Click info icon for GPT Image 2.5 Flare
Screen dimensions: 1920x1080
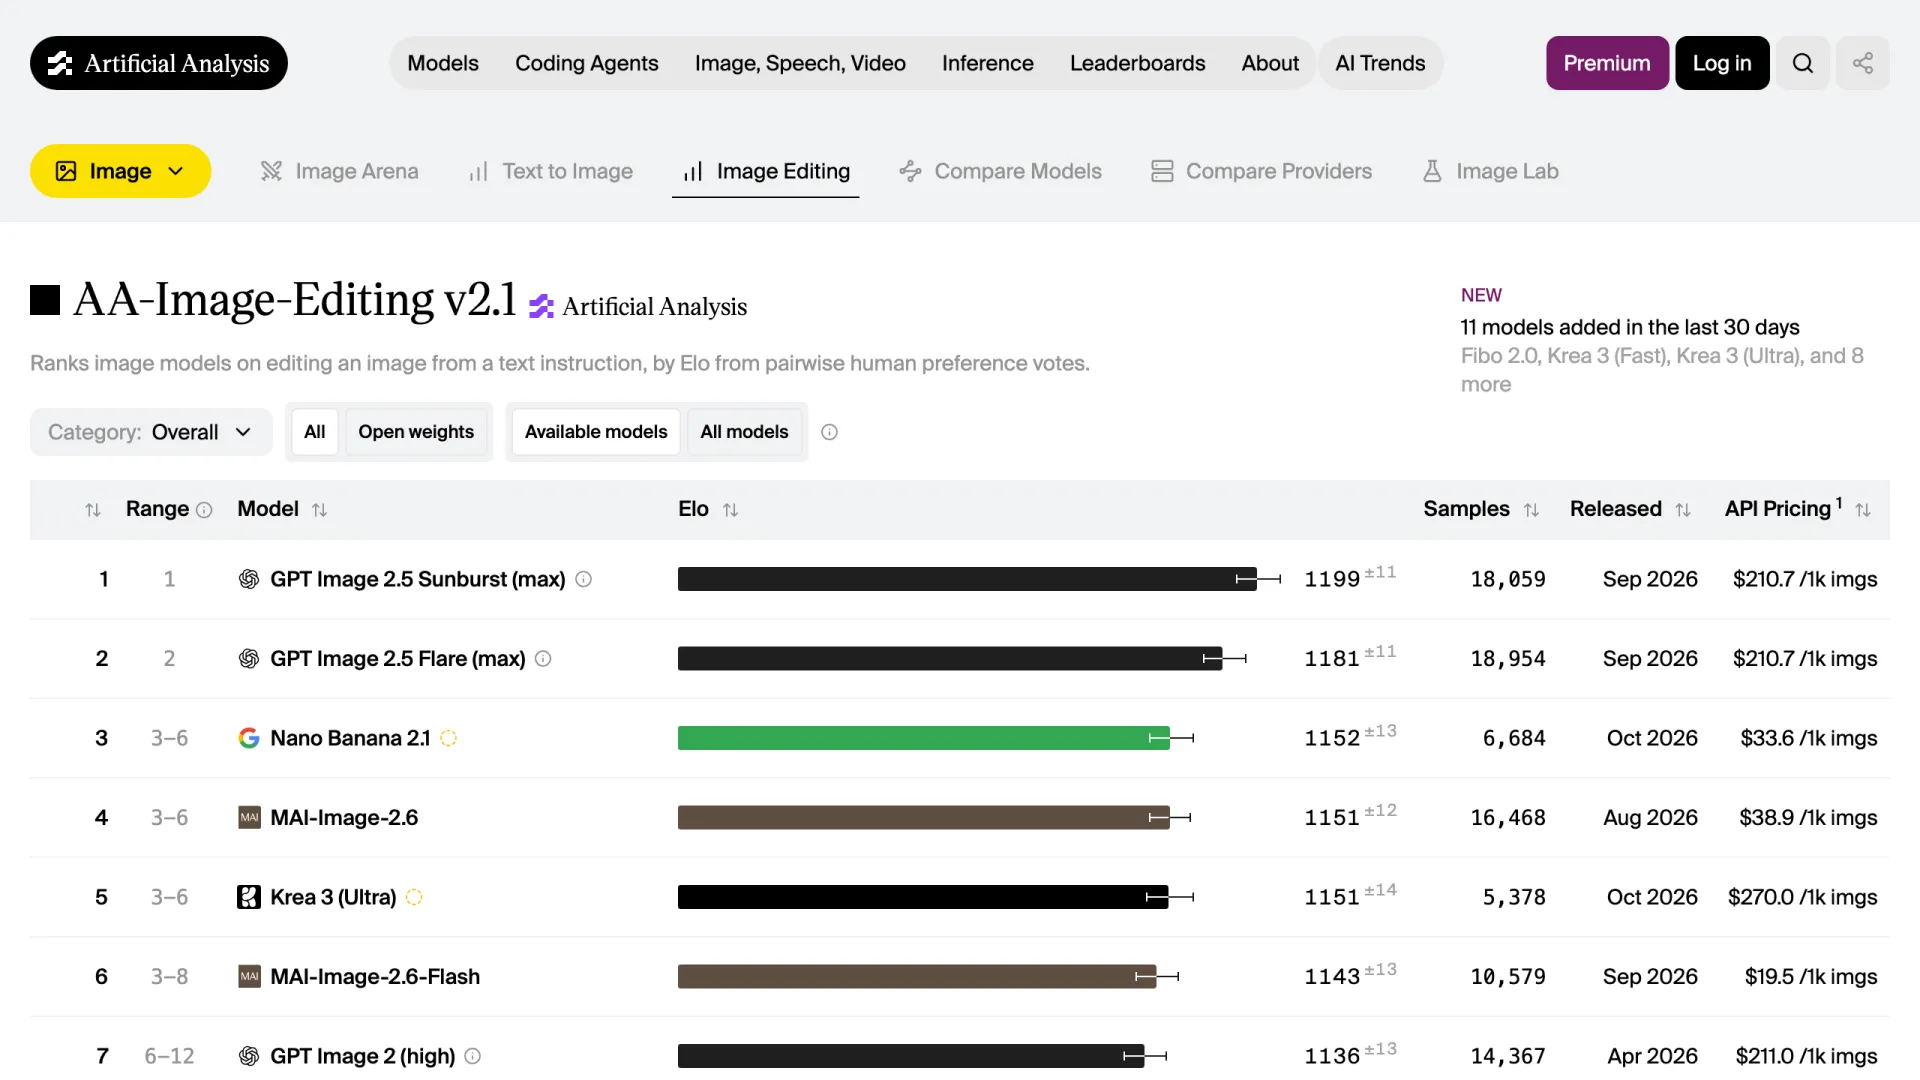[x=543, y=659]
